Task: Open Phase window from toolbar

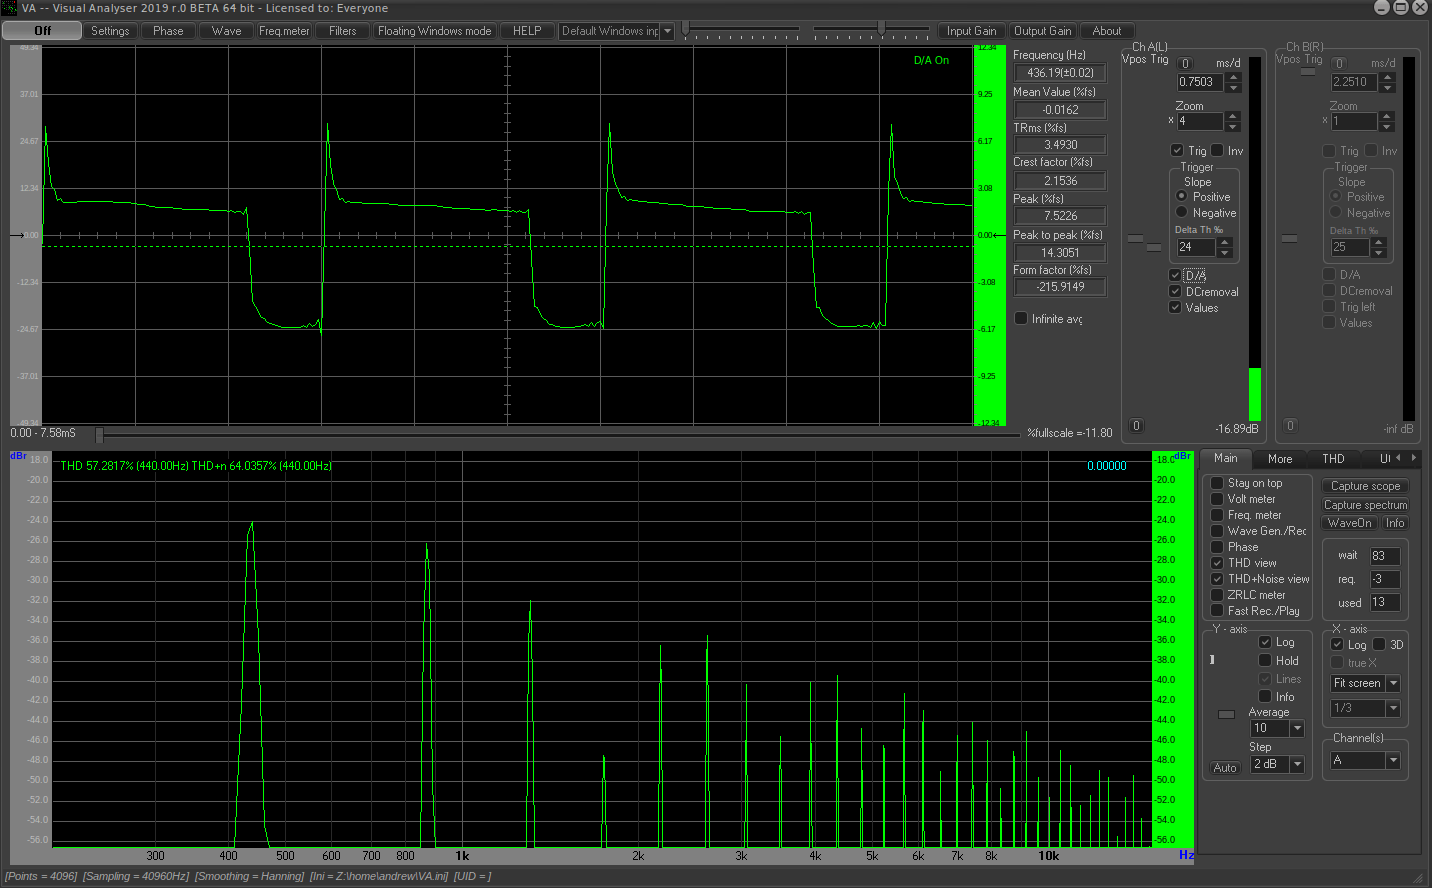Action: point(168,31)
